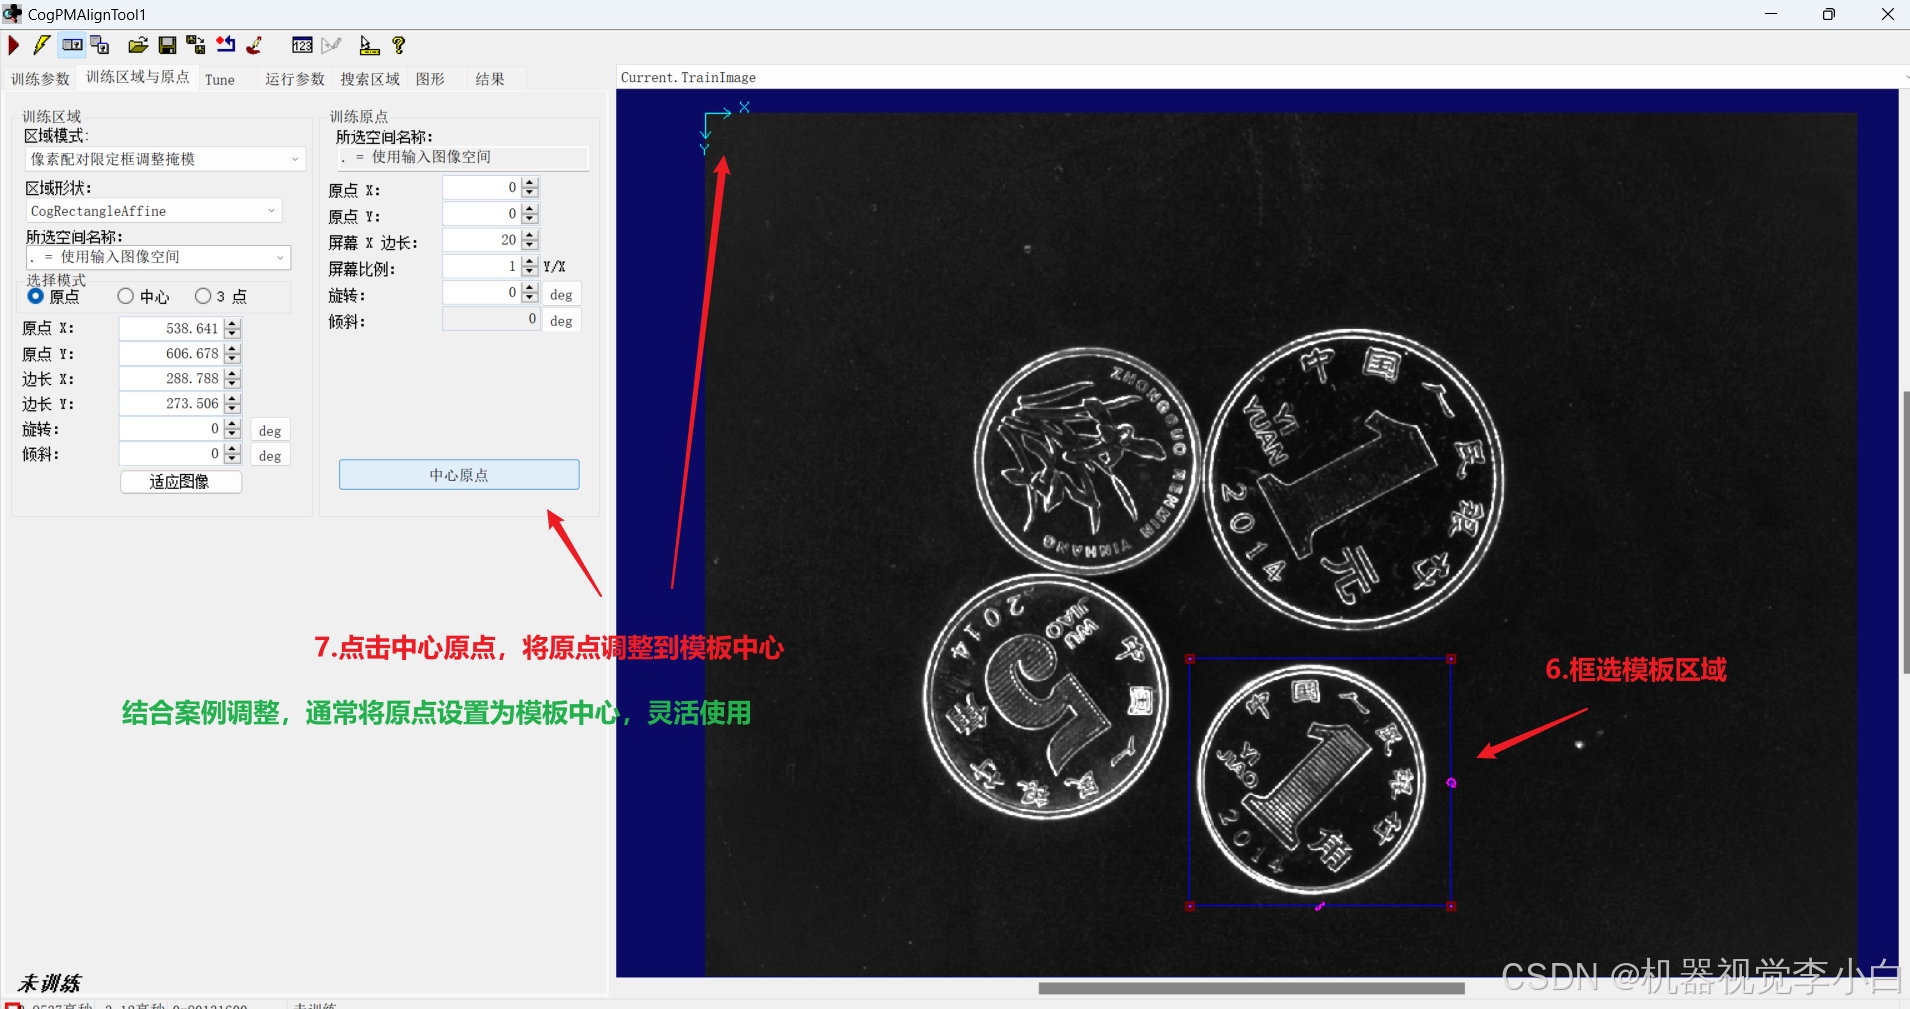Click the deg button beside origin 倾斜
The width and height of the screenshot is (1910, 1009).
point(562,321)
